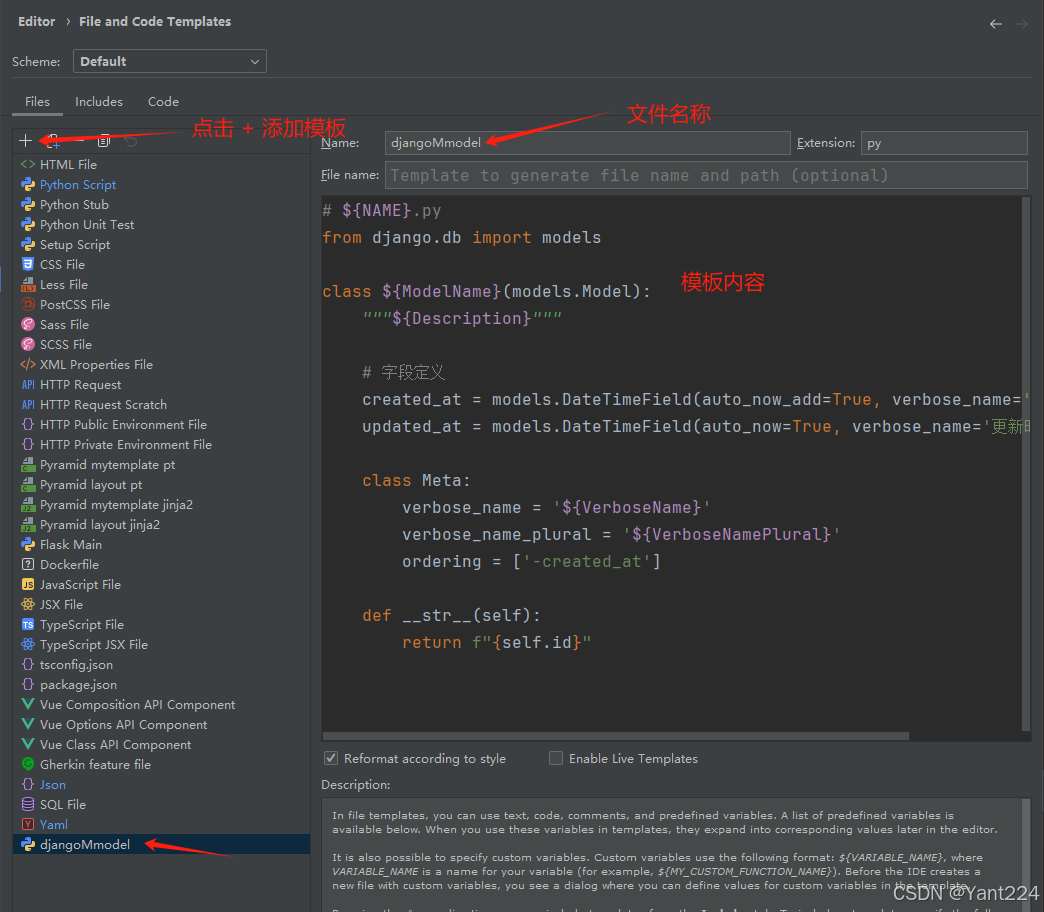1044x912 pixels.
Task: Click the Create Child Template File icon
Action: pyautogui.click(x=53, y=140)
